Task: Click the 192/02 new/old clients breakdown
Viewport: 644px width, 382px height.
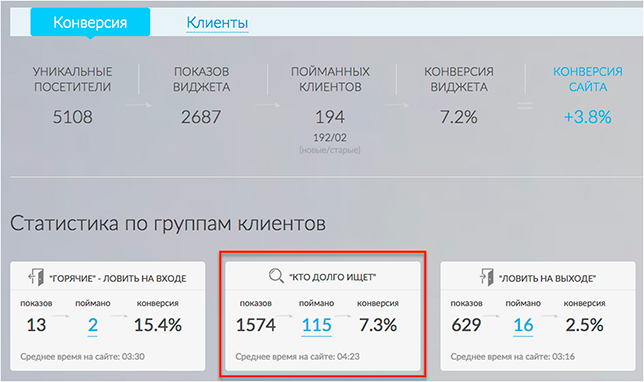Action: coord(330,137)
